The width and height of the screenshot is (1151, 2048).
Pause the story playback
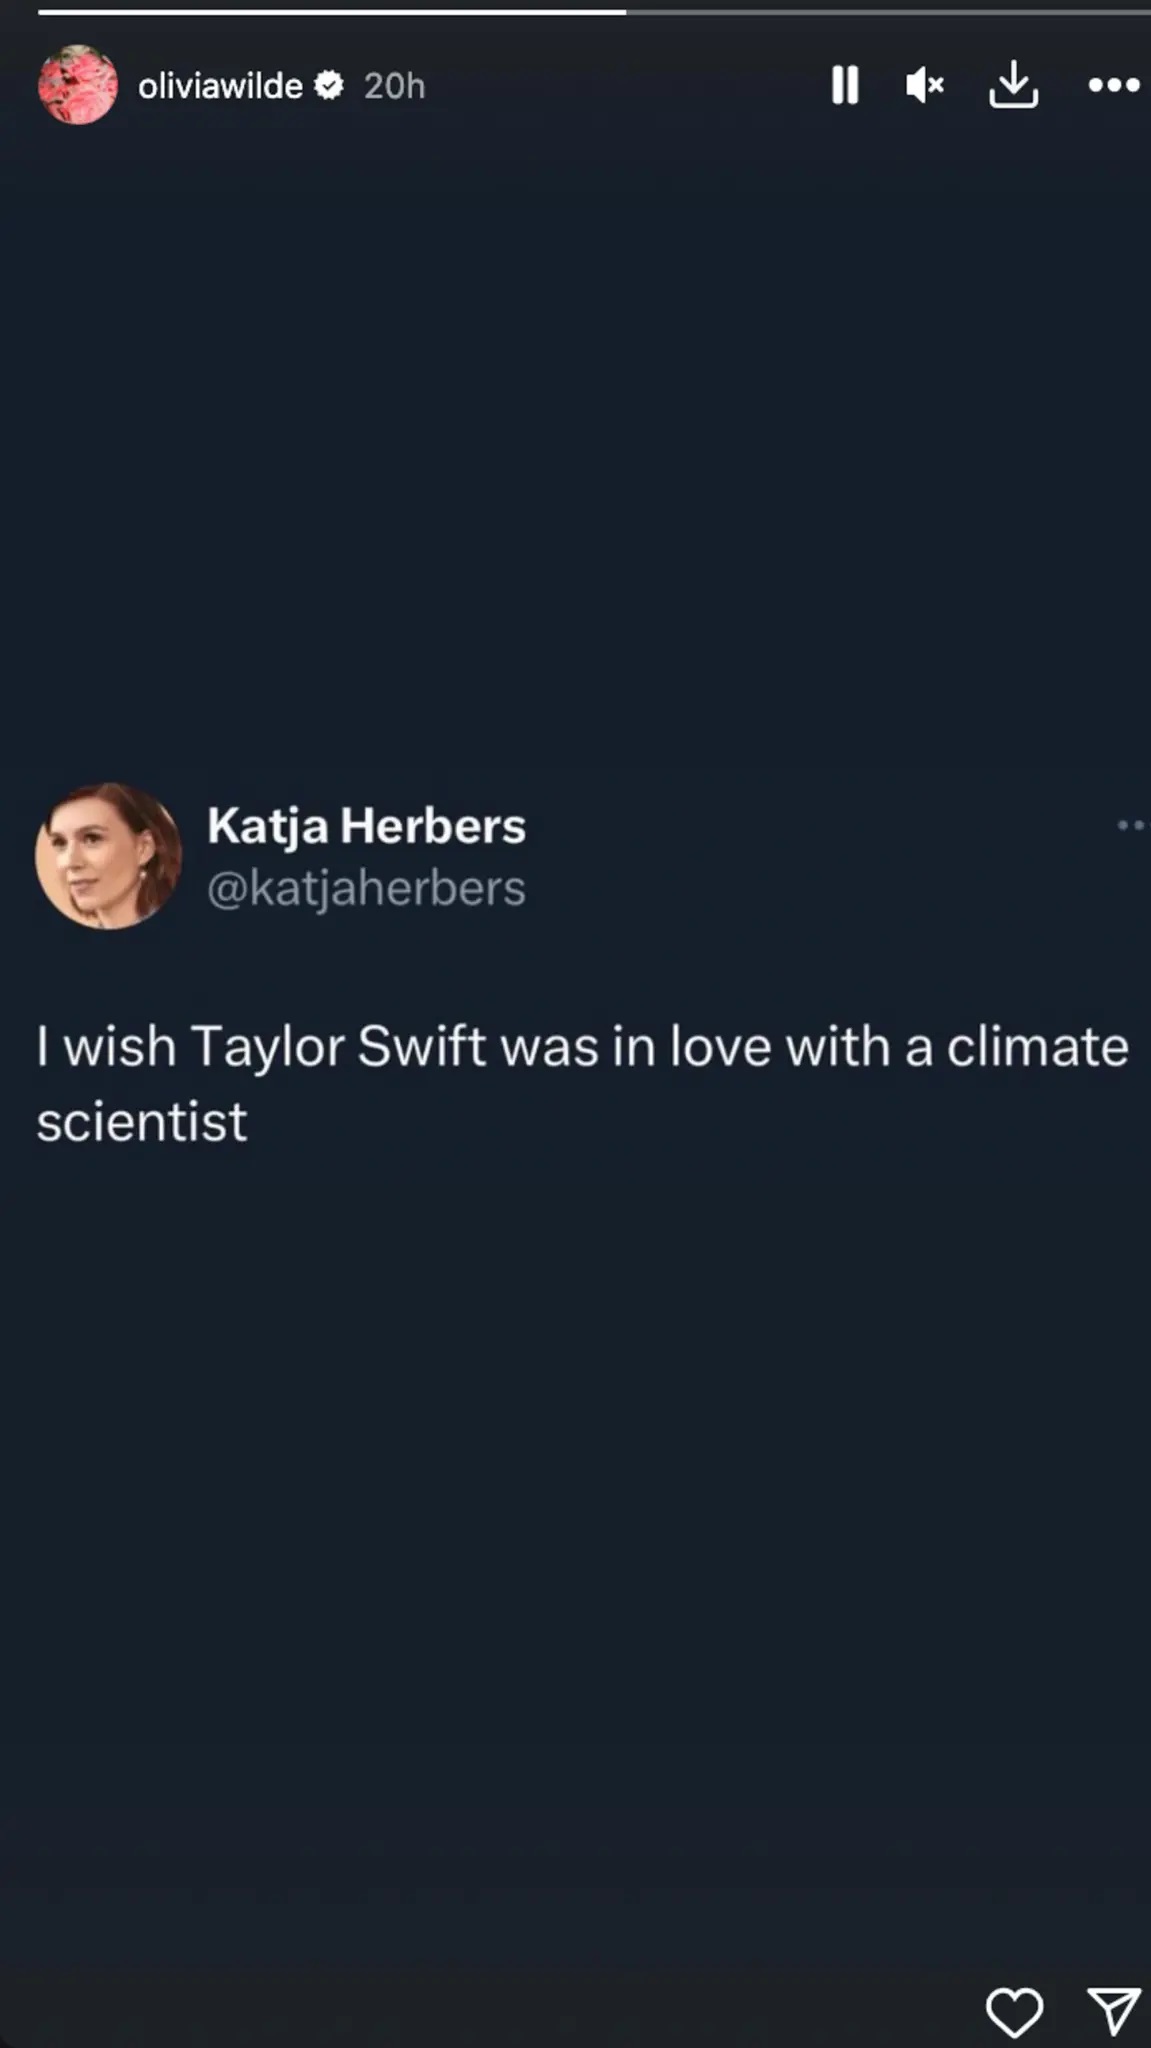click(845, 86)
